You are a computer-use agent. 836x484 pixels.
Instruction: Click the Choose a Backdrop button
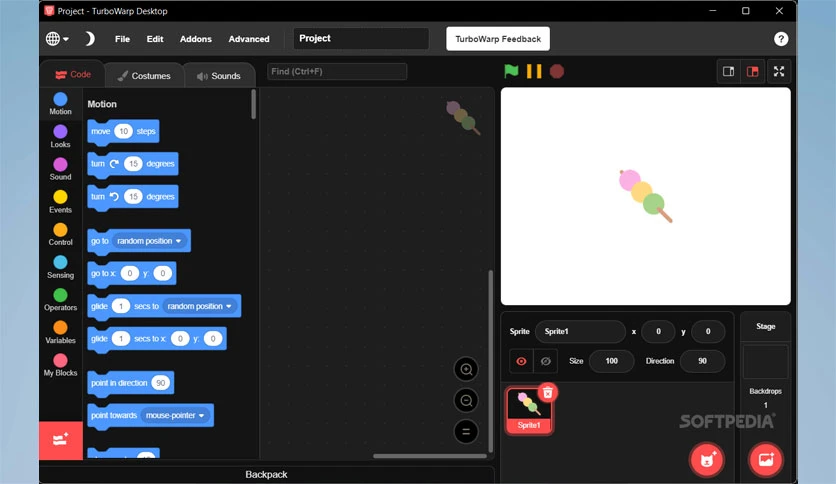[766, 459]
